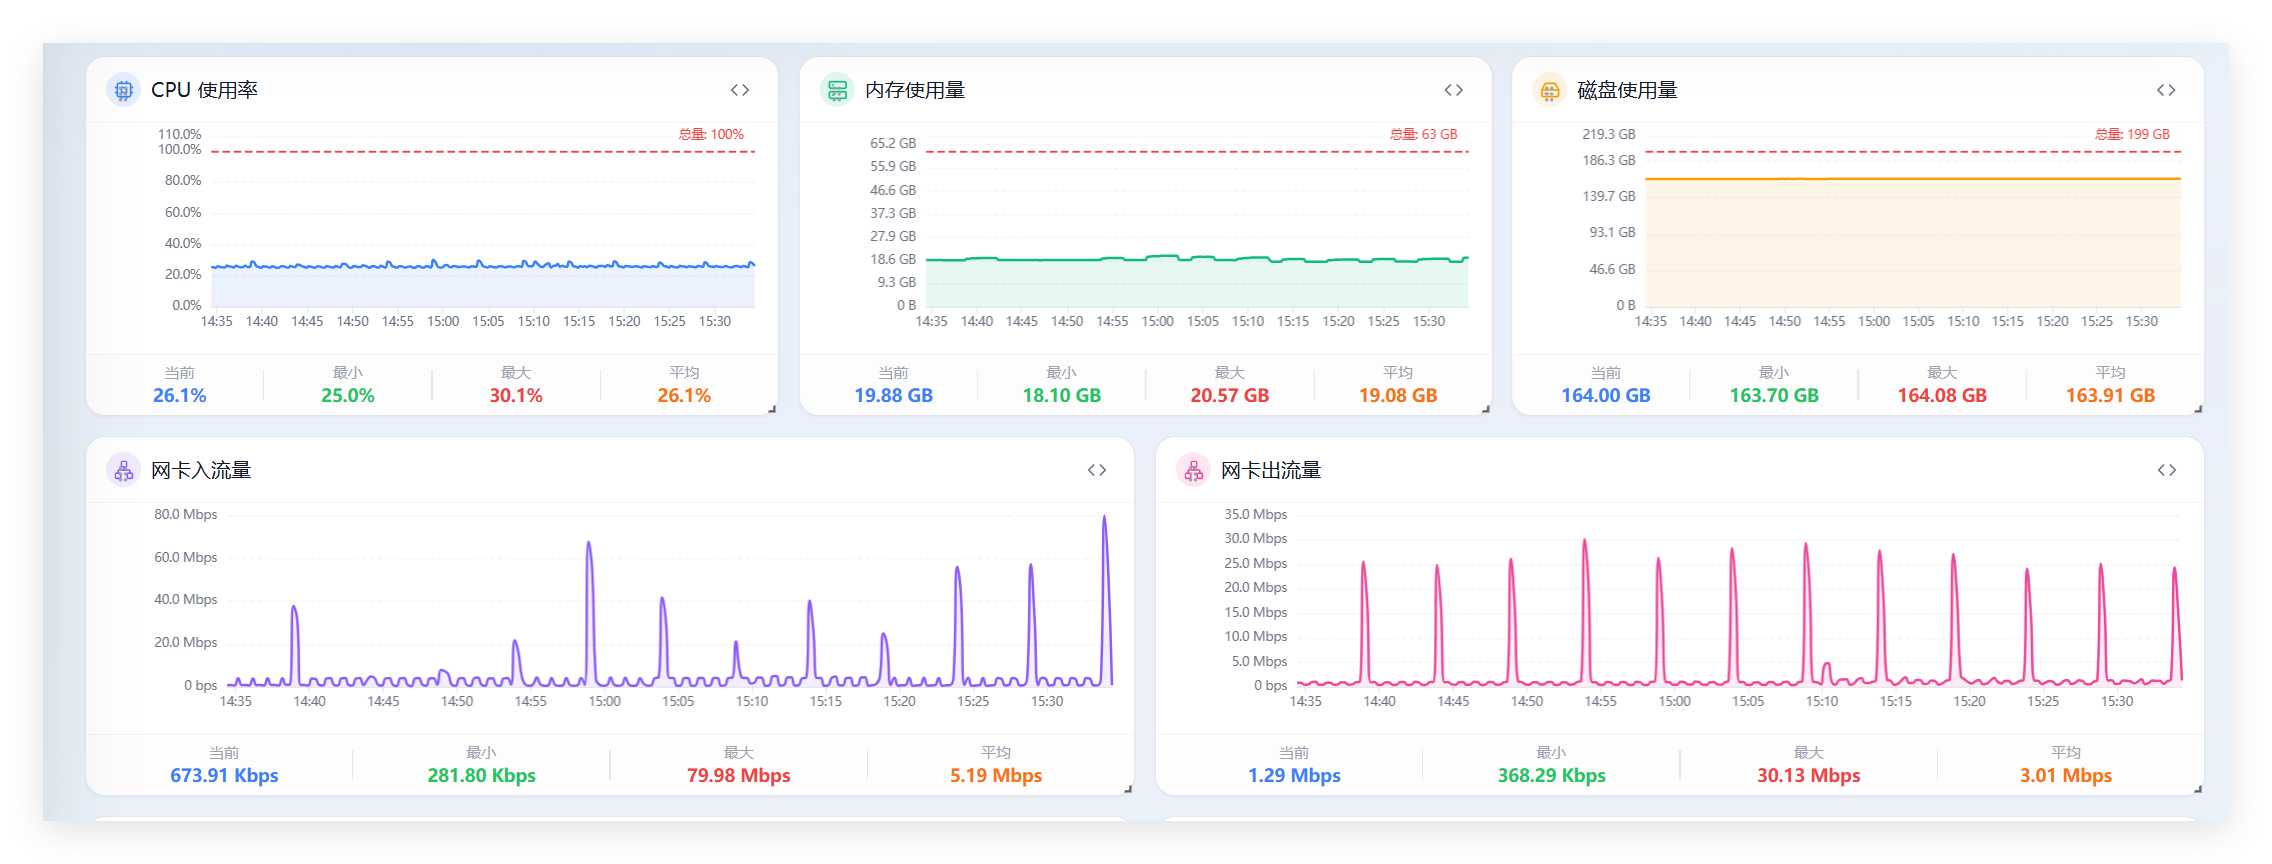The width and height of the screenshot is (2272, 864).
Task: Open embed code icon on 磁盘使用量 panel
Action: tap(2166, 90)
